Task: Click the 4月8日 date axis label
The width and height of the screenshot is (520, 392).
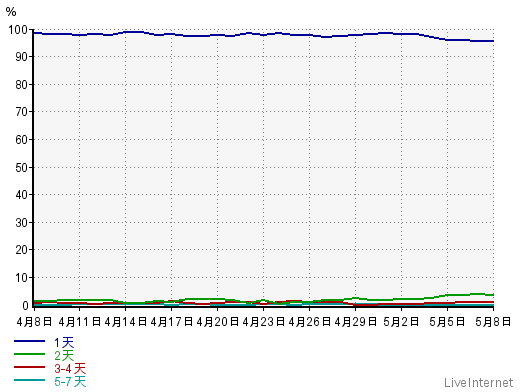Action: [34, 322]
